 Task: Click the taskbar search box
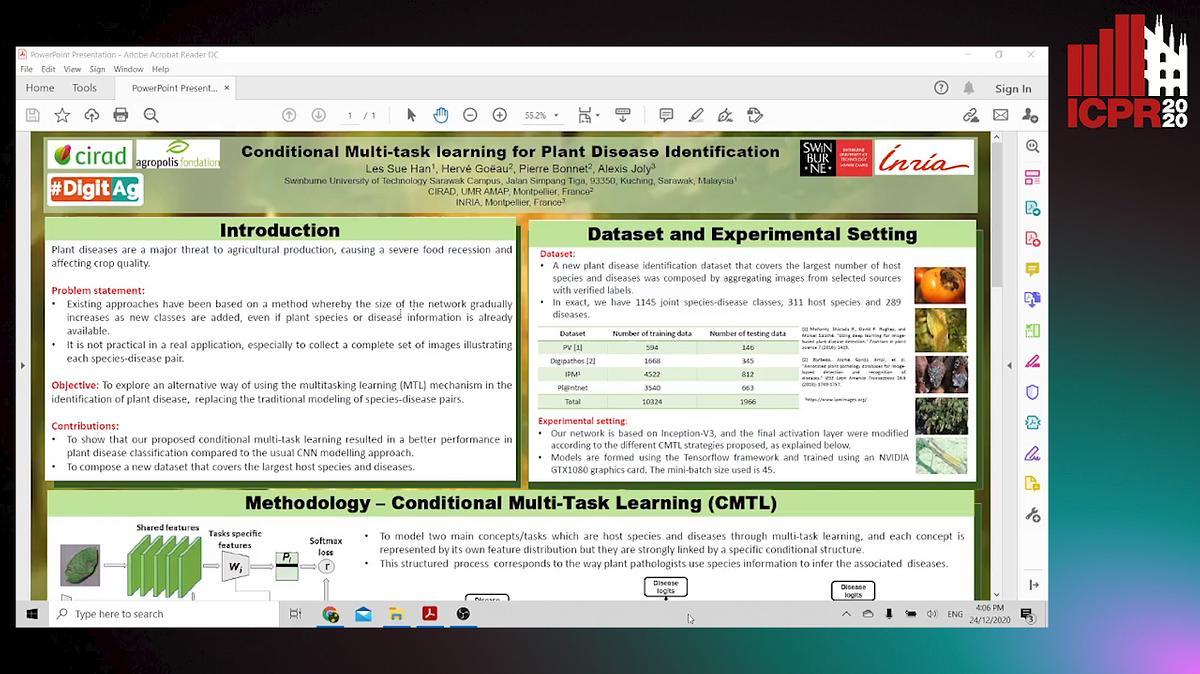tap(165, 613)
